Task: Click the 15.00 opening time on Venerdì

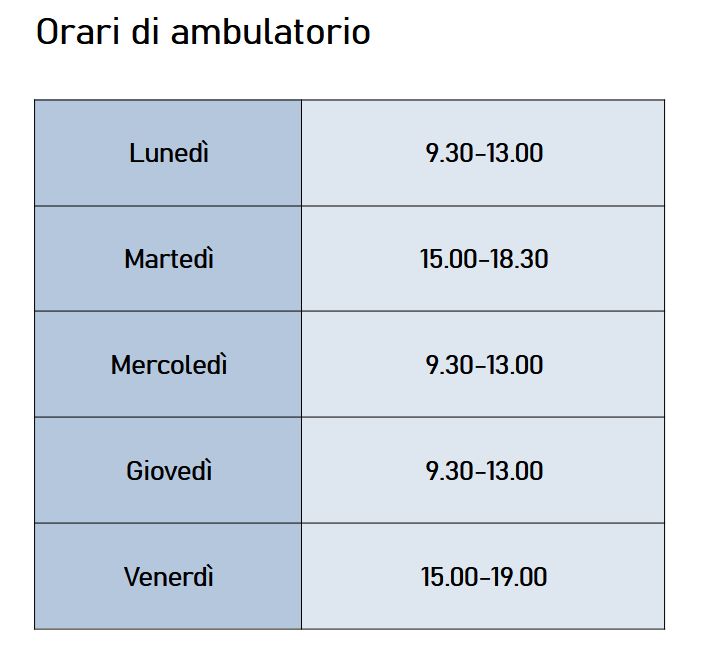Action: pyautogui.click(x=448, y=577)
